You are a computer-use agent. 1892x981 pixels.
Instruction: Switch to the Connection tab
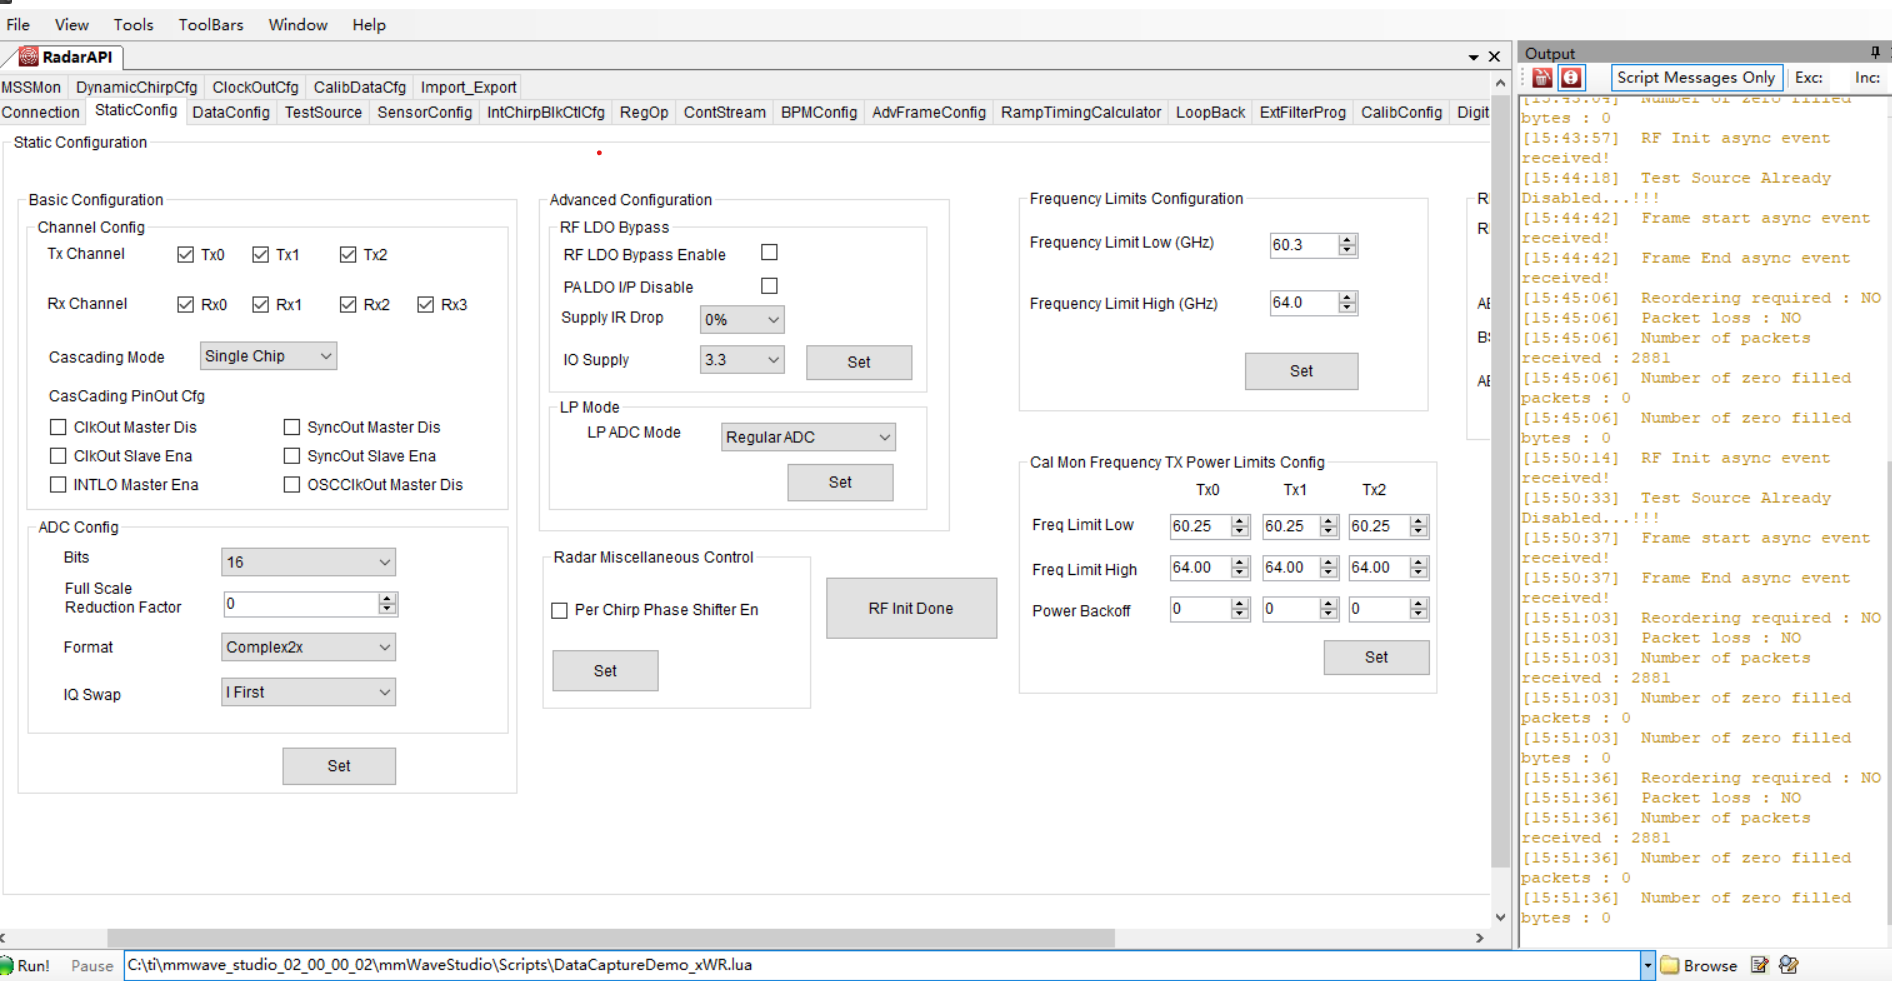pos(40,112)
